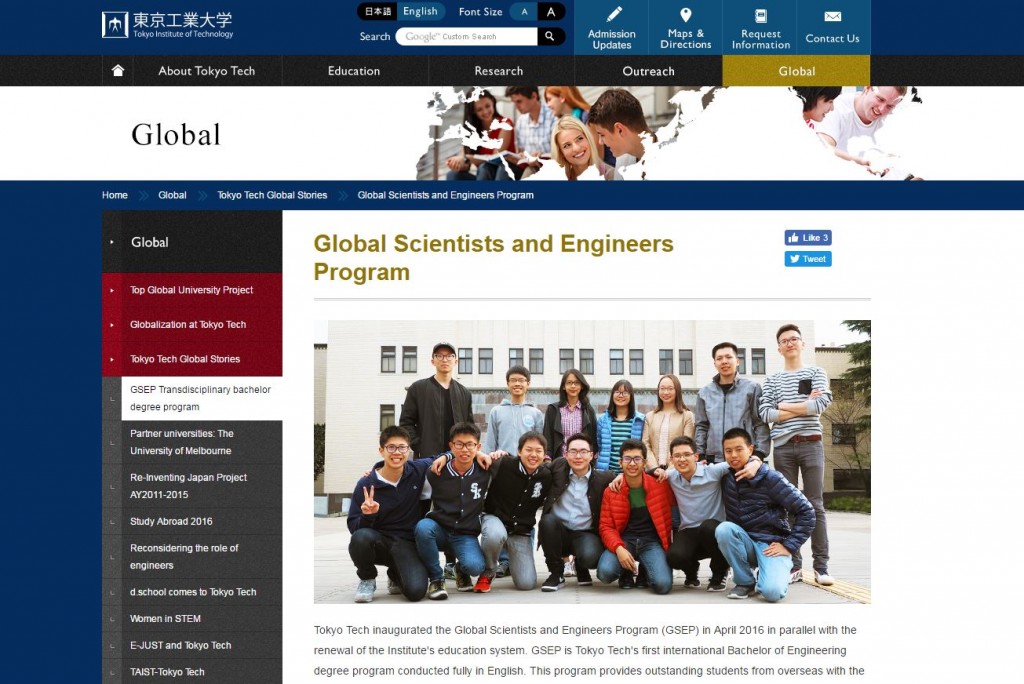This screenshot has width=1024, height=684.
Task: Open the Outreach menu
Action: tap(648, 71)
